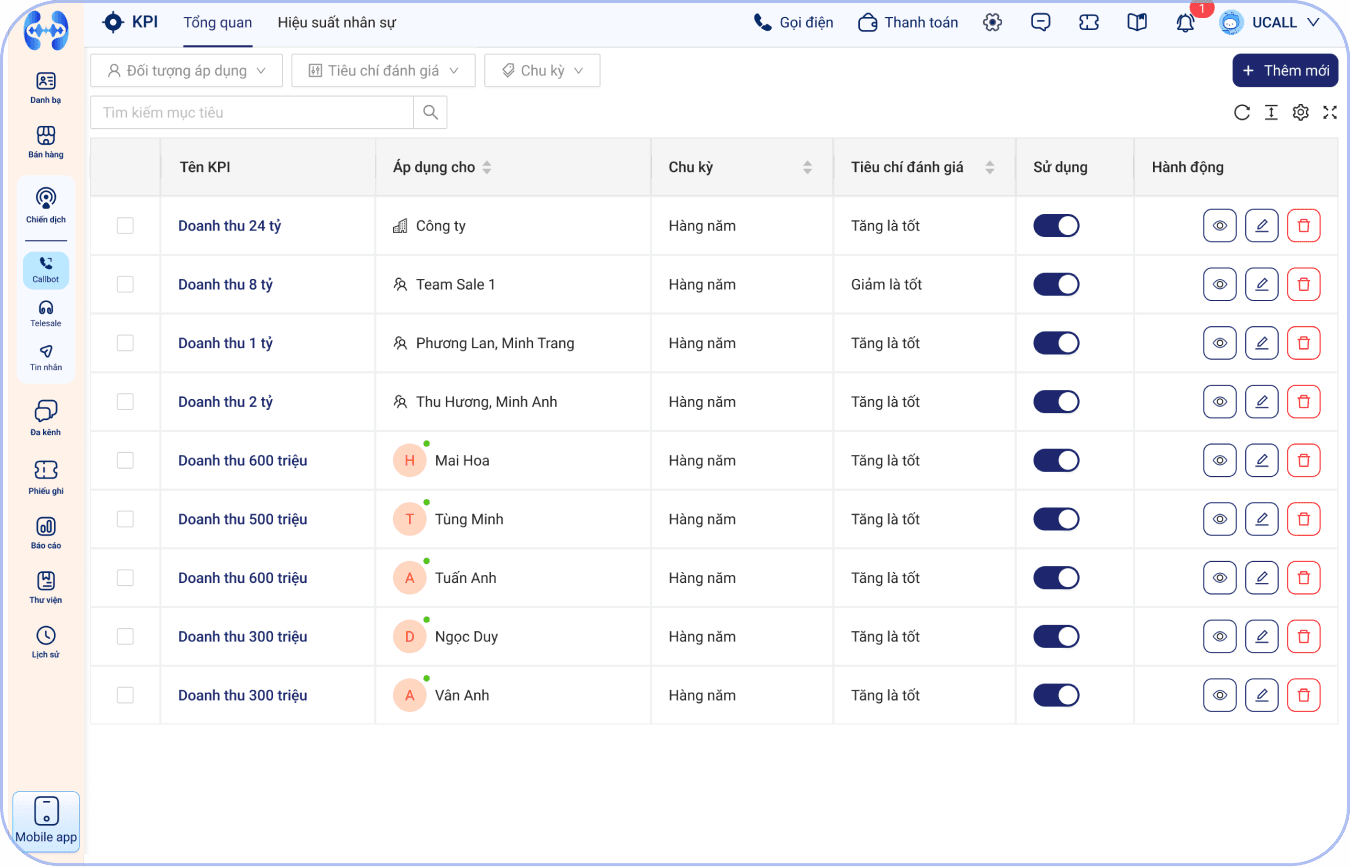Click Giảm là tốt cell text

tap(887, 284)
